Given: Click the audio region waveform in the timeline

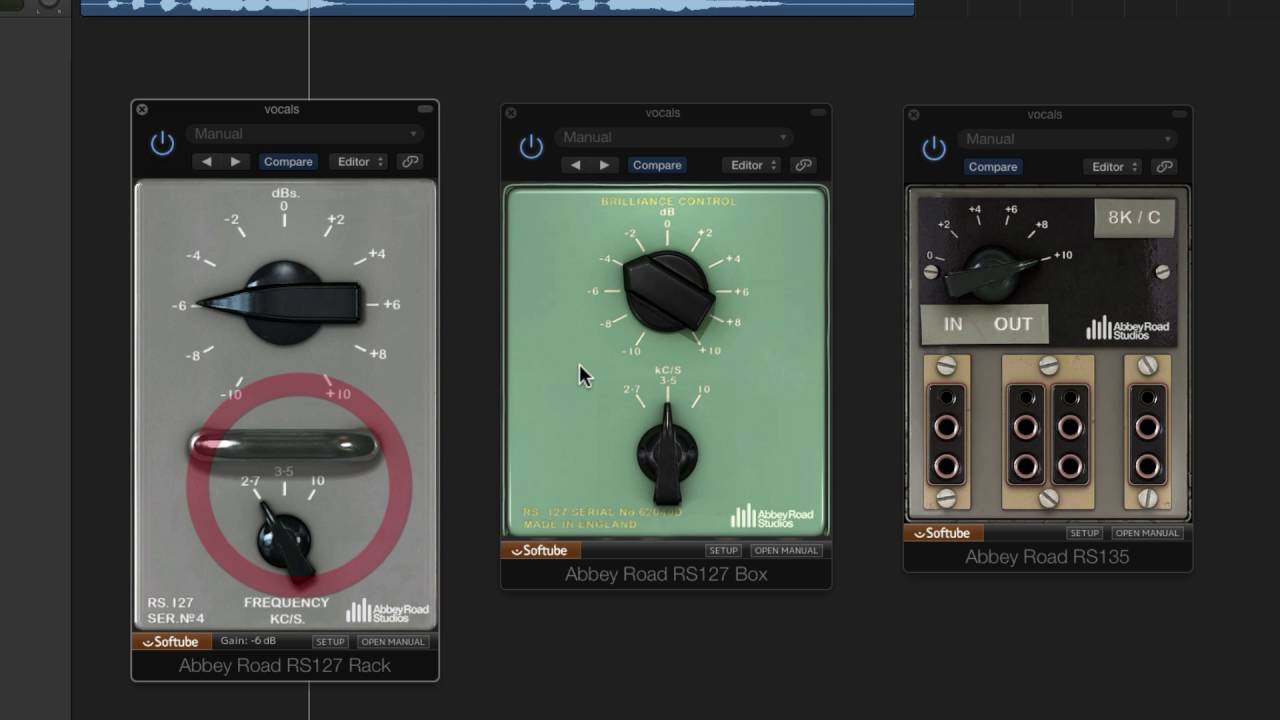Looking at the screenshot, I should tap(497, 7).
